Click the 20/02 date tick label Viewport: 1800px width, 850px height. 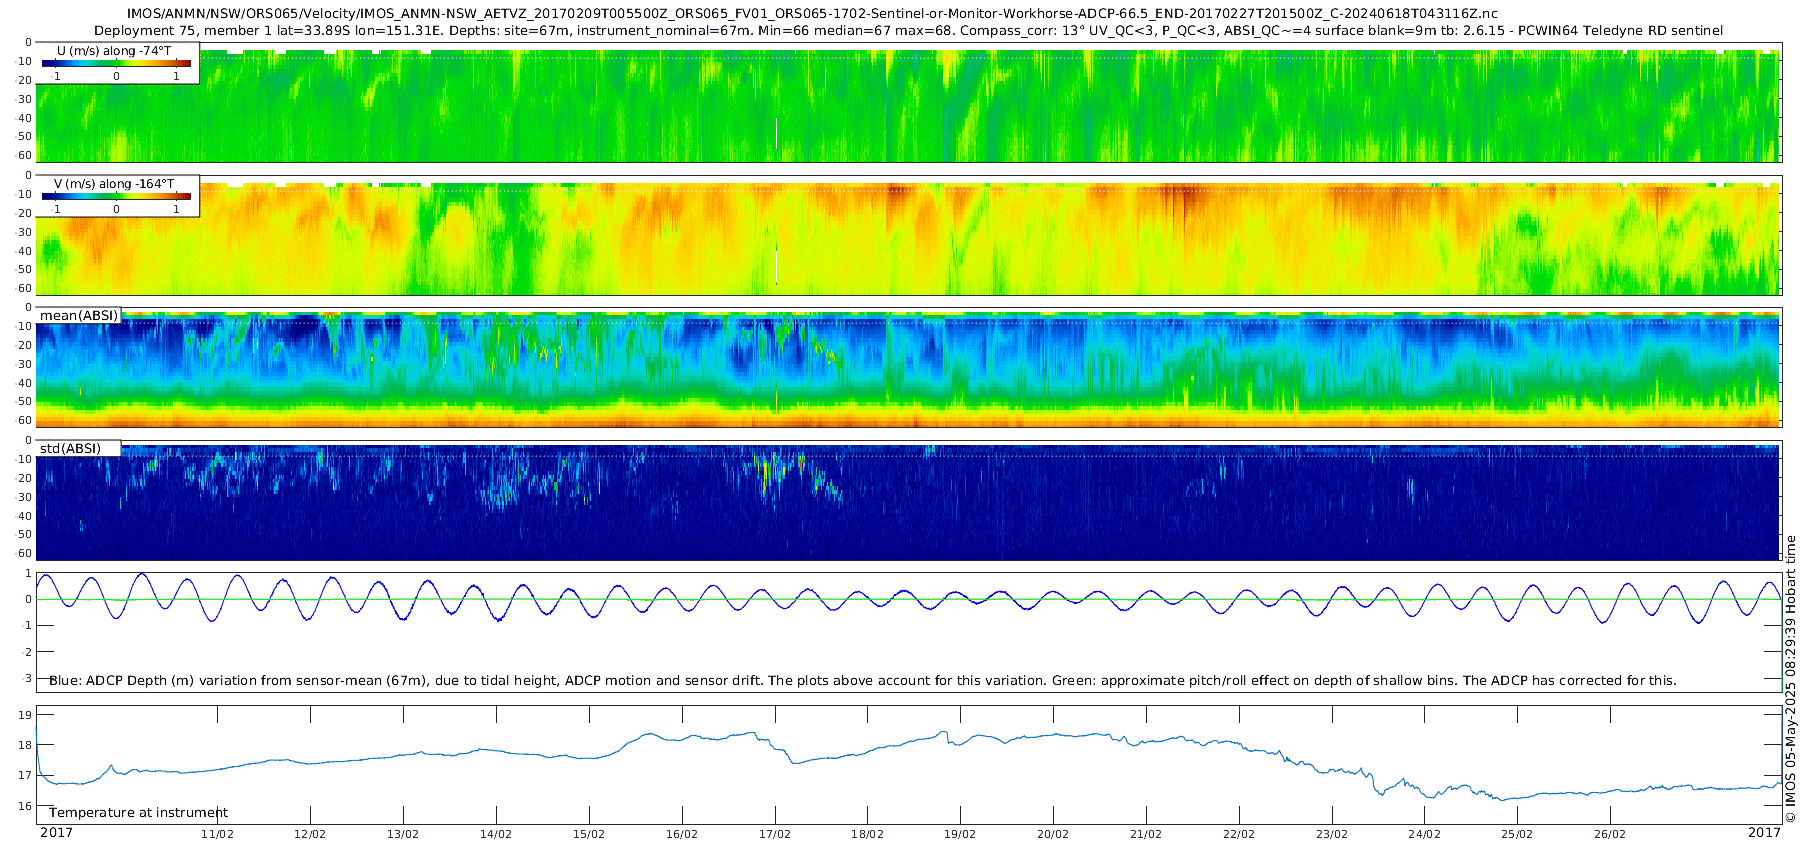[x=1053, y=834]
